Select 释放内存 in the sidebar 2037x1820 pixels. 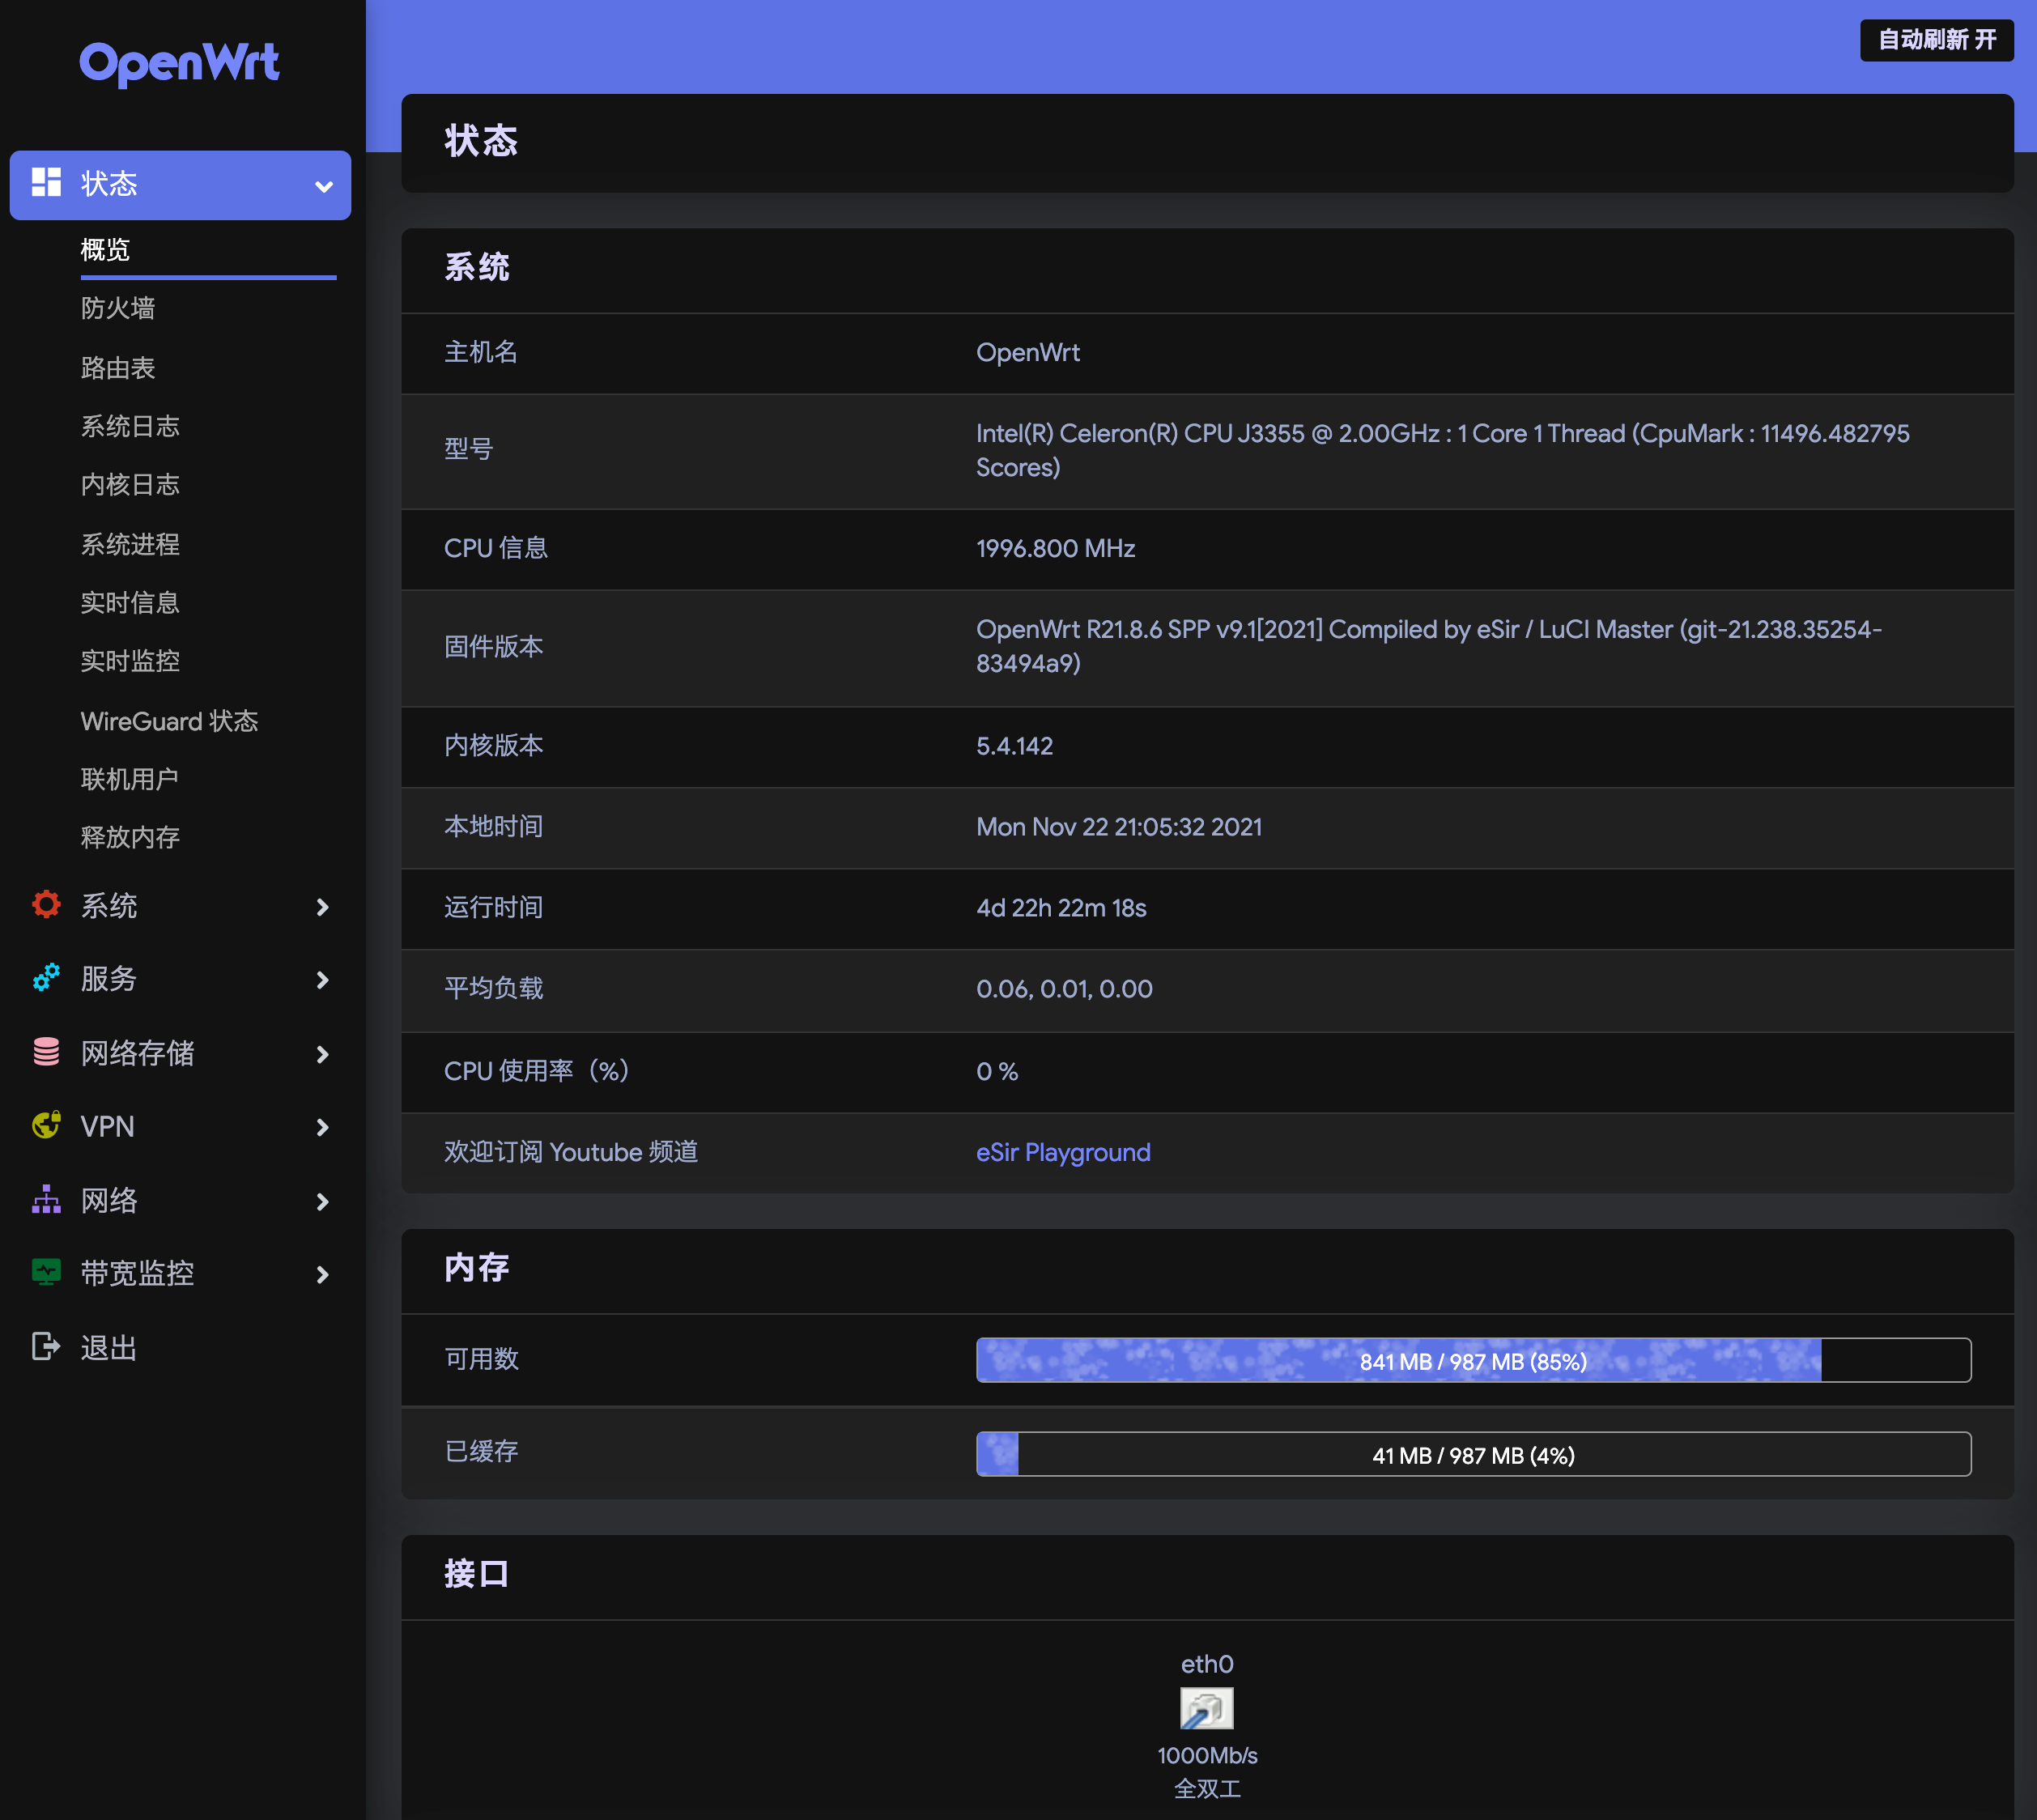pos(130,837)
